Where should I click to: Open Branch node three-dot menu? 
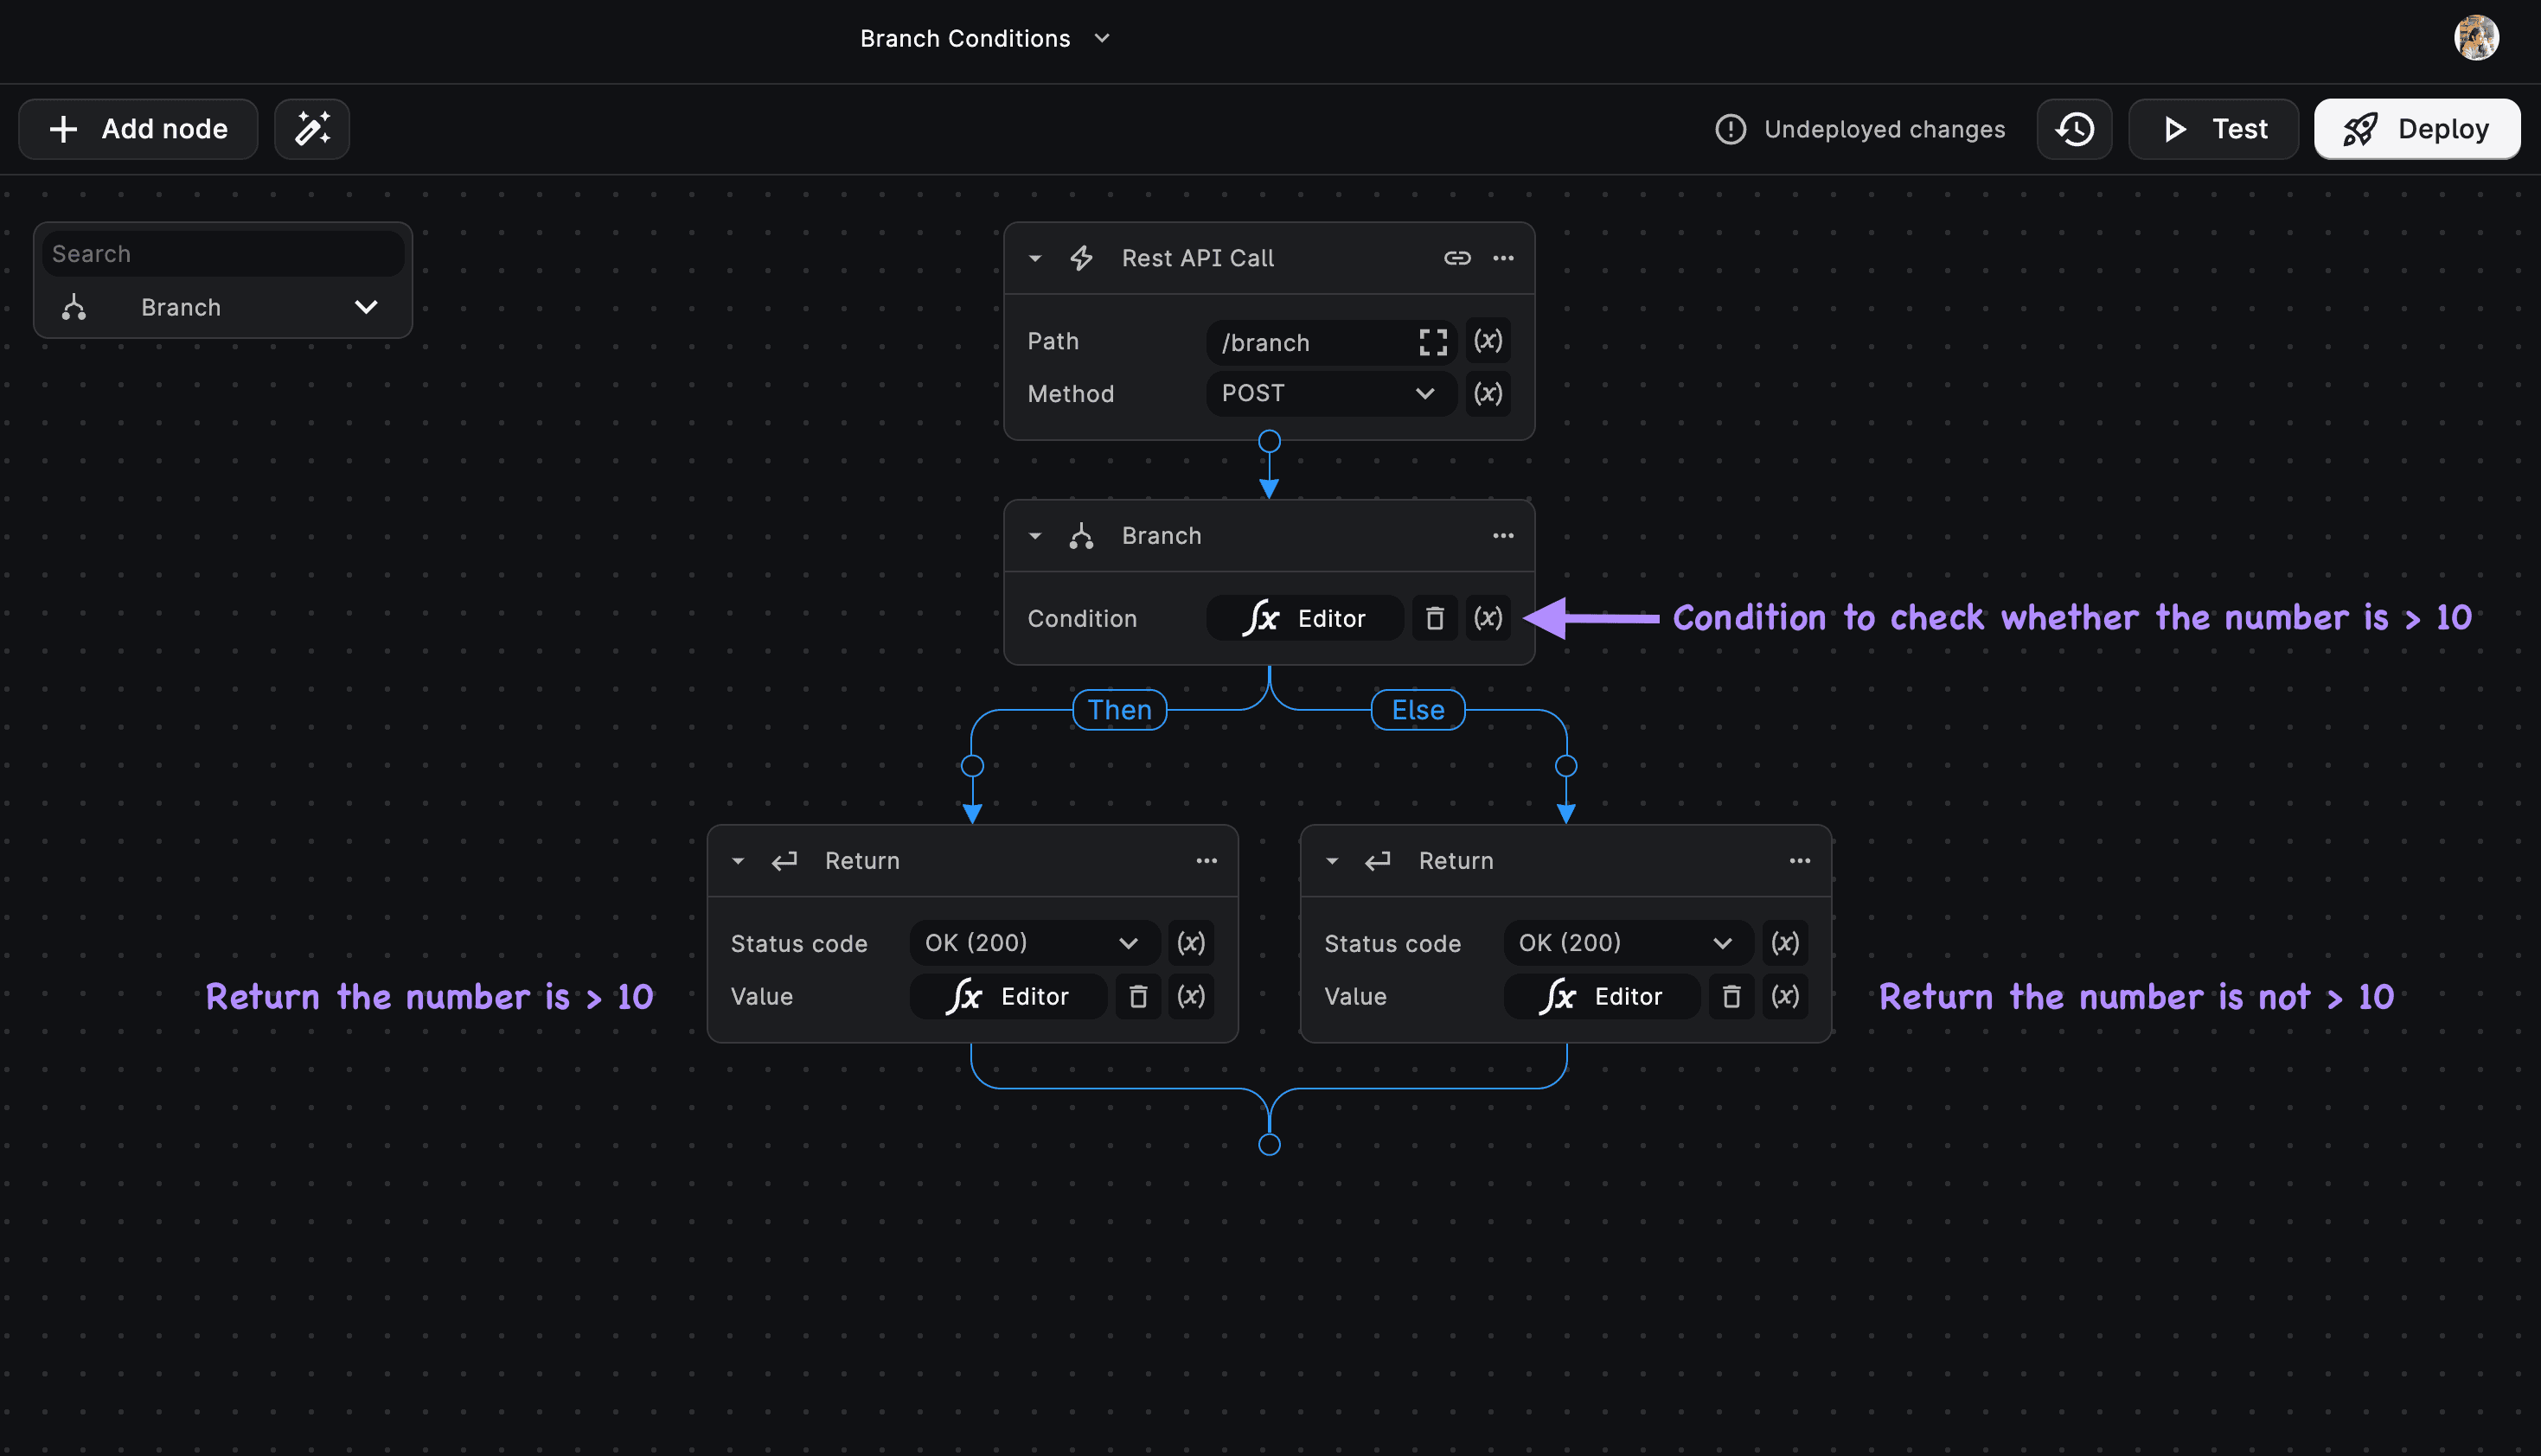point(1503,536)
